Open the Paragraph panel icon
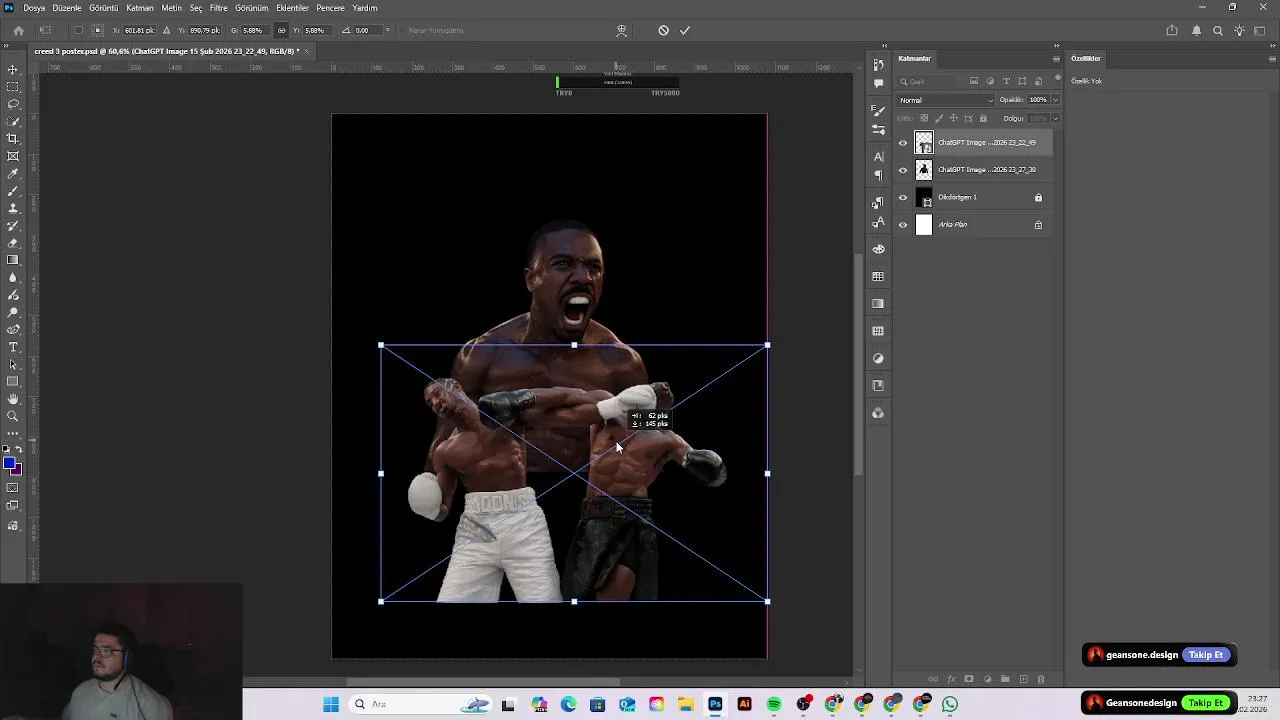1280x720 pixels. 878,175
